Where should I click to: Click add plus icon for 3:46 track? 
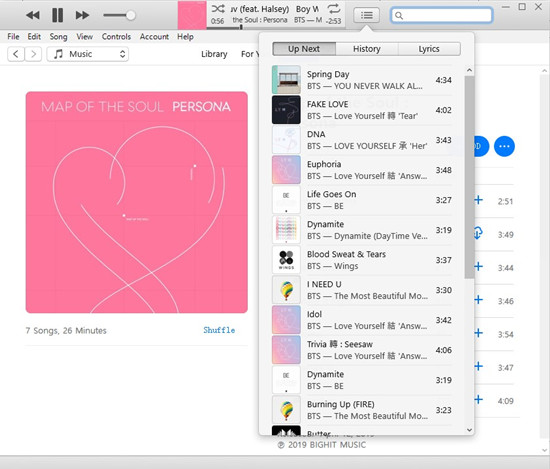tap(478, 300)
